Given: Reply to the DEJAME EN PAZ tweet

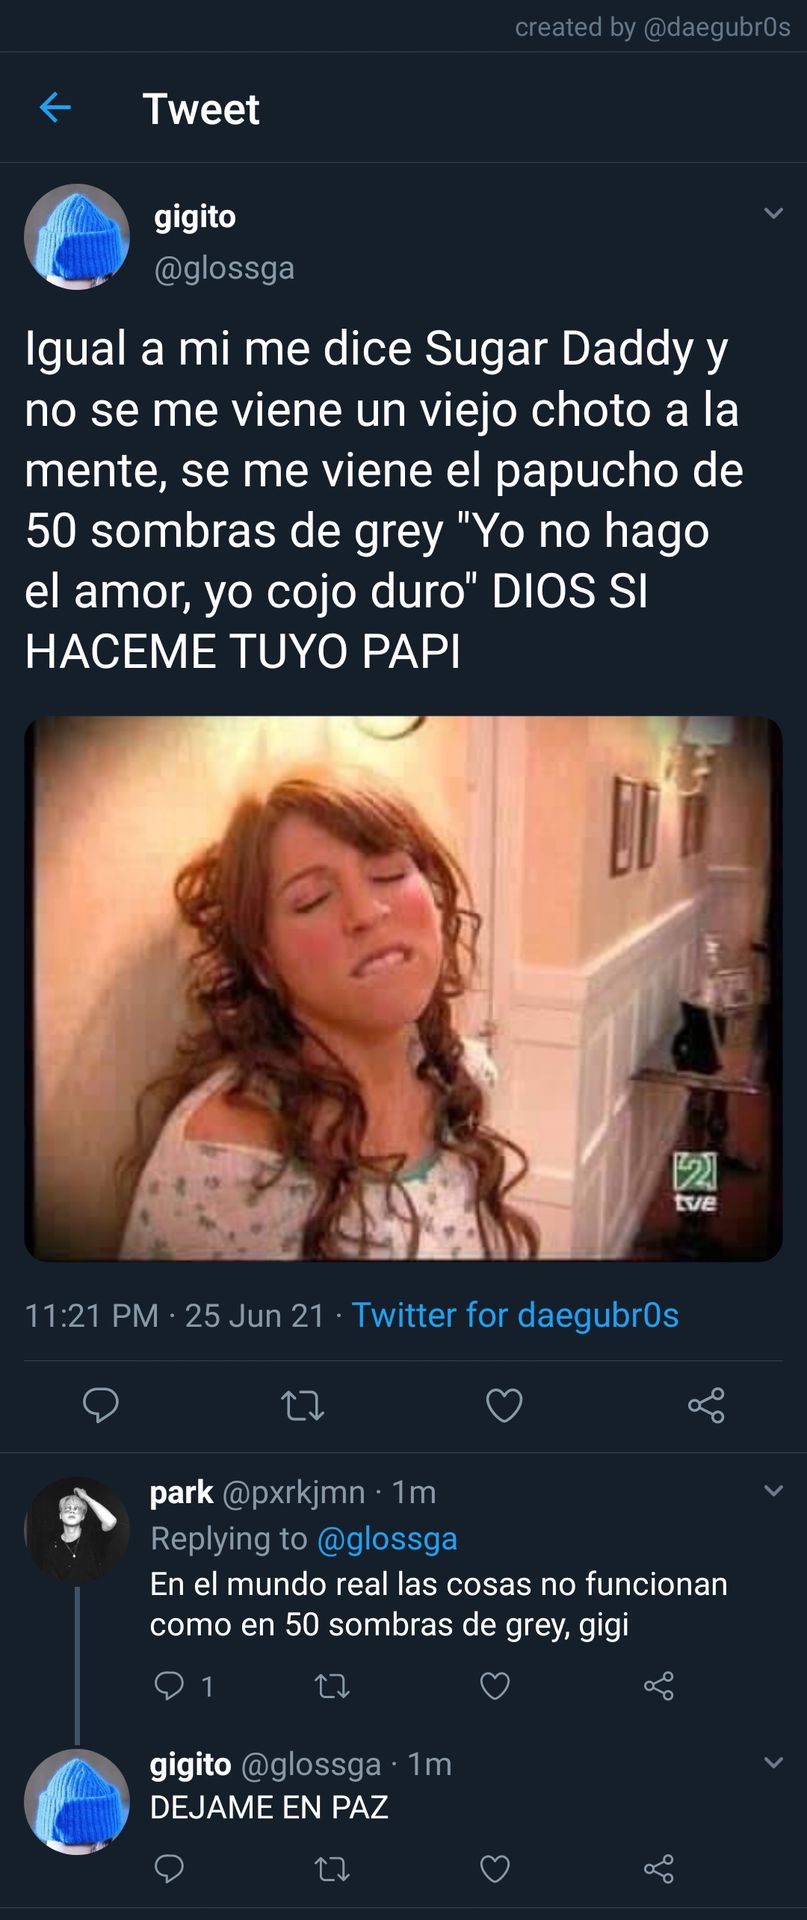Looking at the screenshot, I should tap(169, 1868).
